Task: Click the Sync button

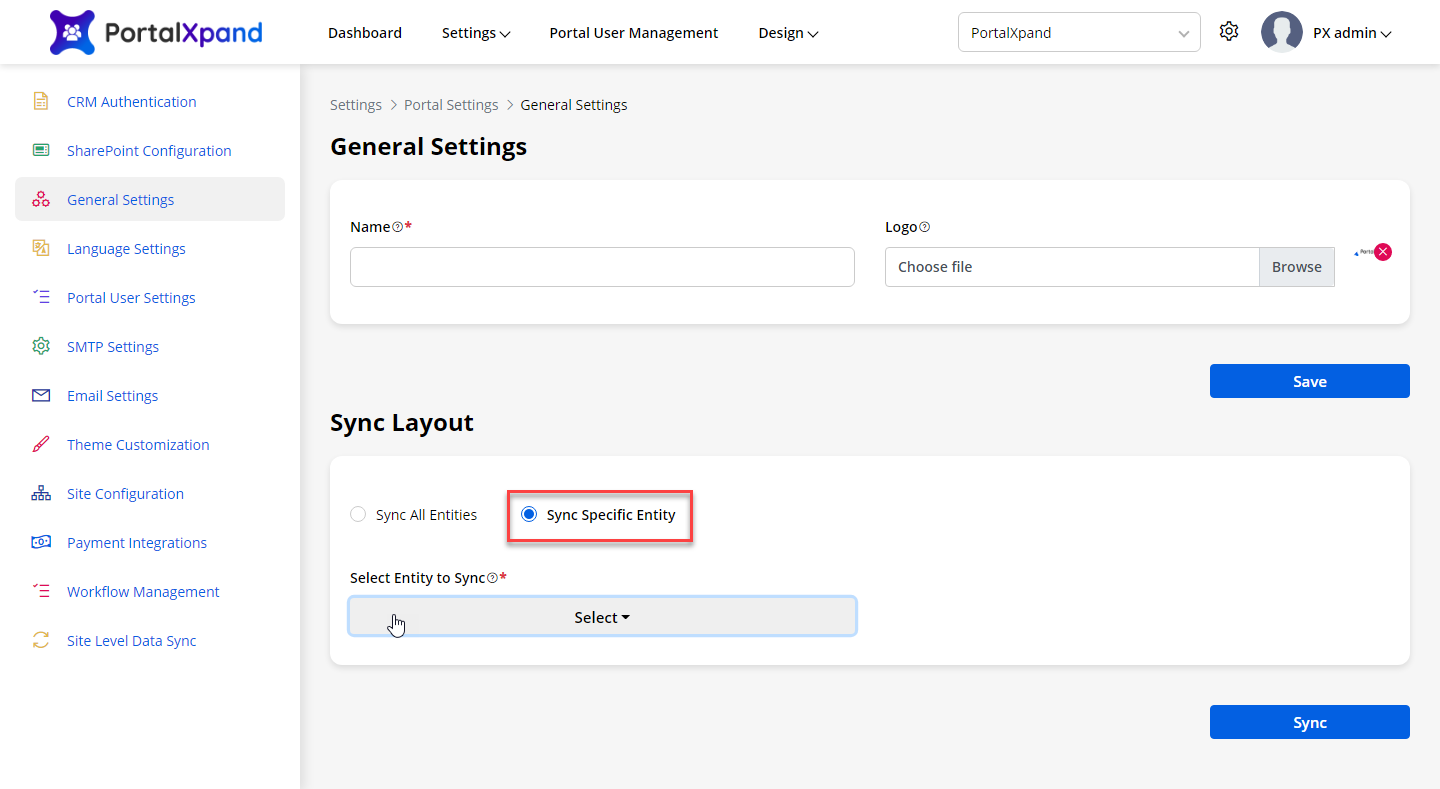Action: click(1309, 722)
